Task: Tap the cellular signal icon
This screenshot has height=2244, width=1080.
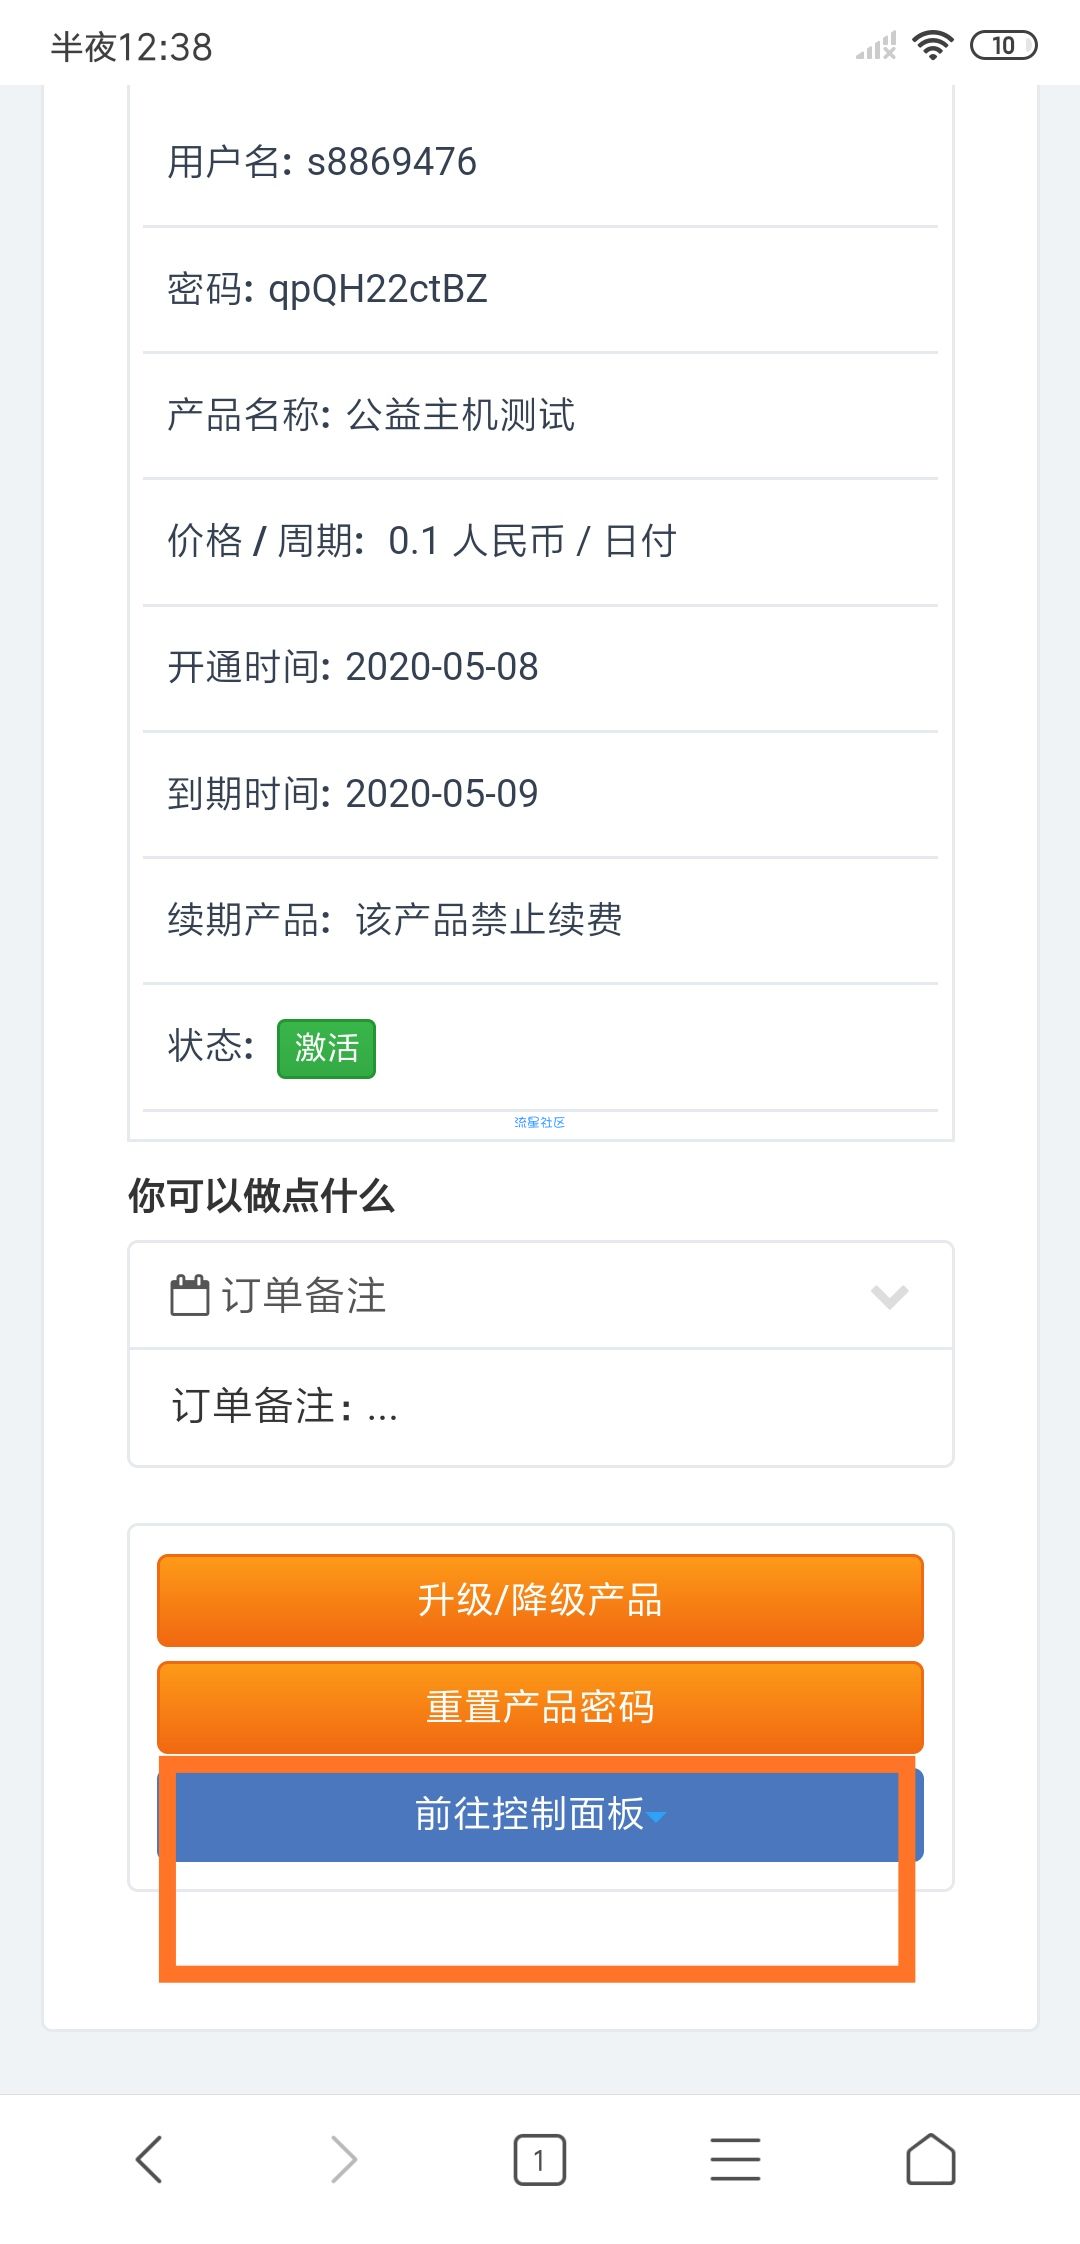Action: coord(876,46)
